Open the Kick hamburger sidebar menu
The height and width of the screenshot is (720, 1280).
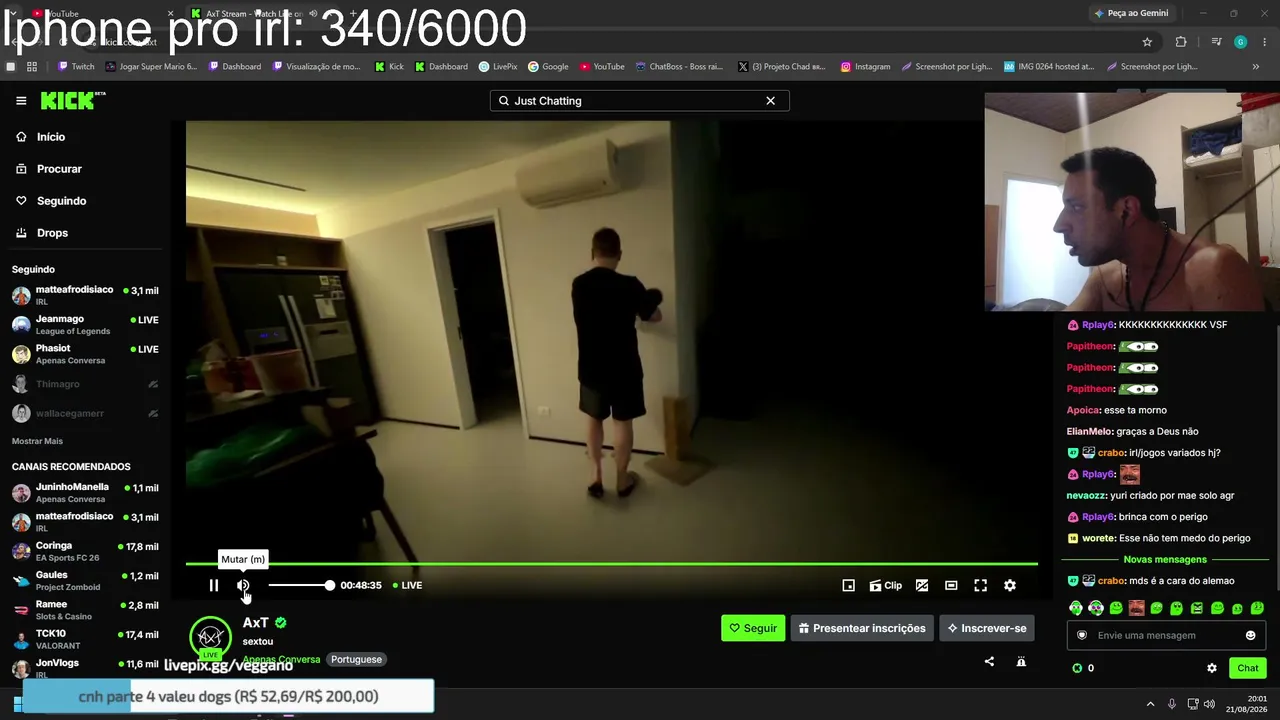[x=21, y=100]
